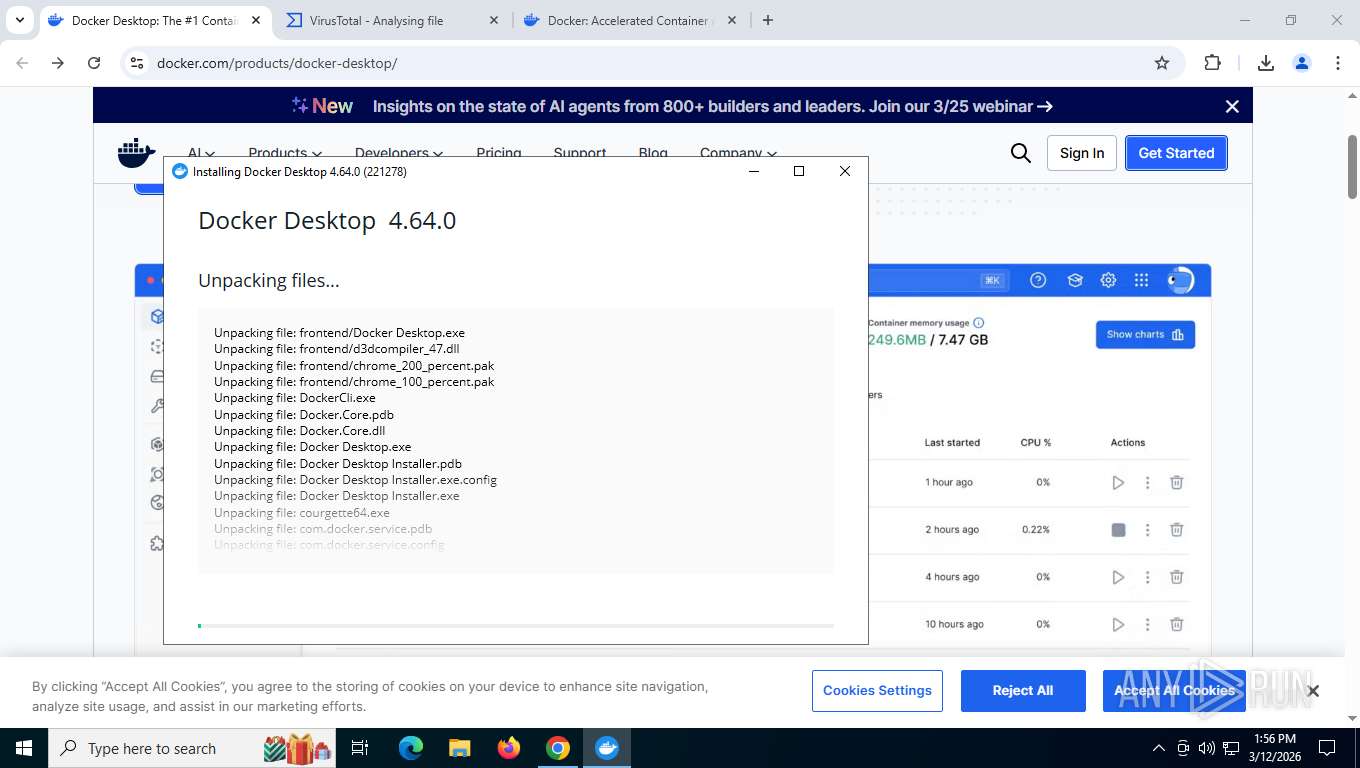Go back to previous page

click(x=22, y=63)
